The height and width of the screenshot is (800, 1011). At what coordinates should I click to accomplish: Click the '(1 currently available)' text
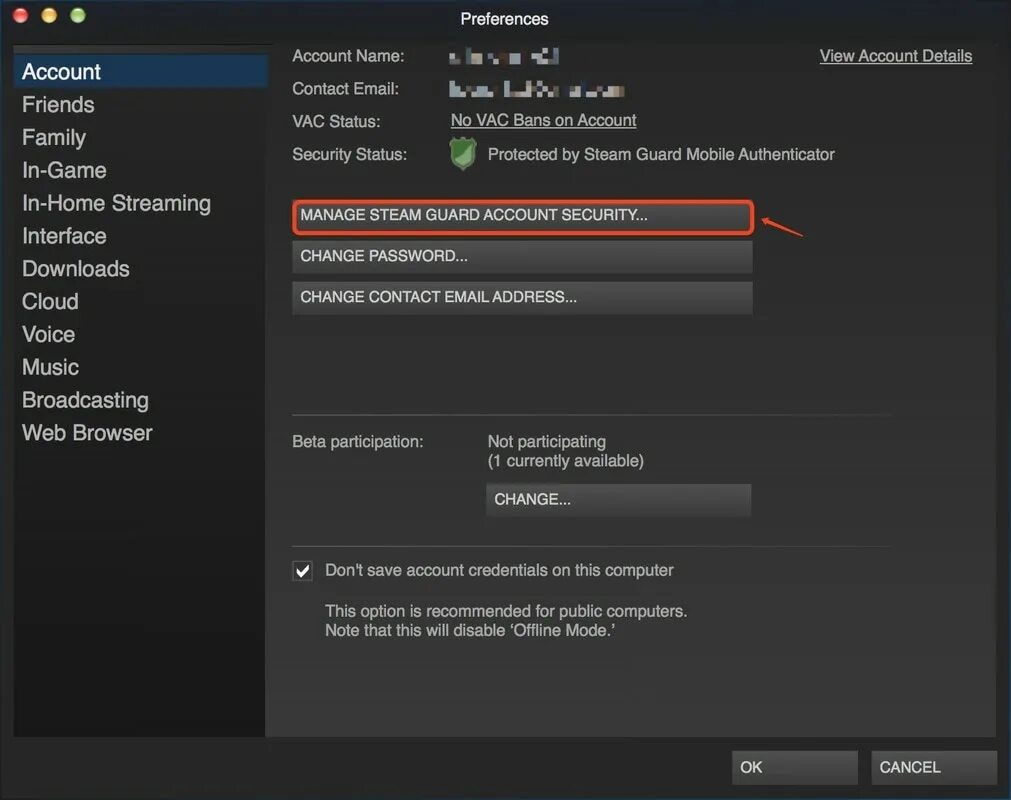point(565,461)
